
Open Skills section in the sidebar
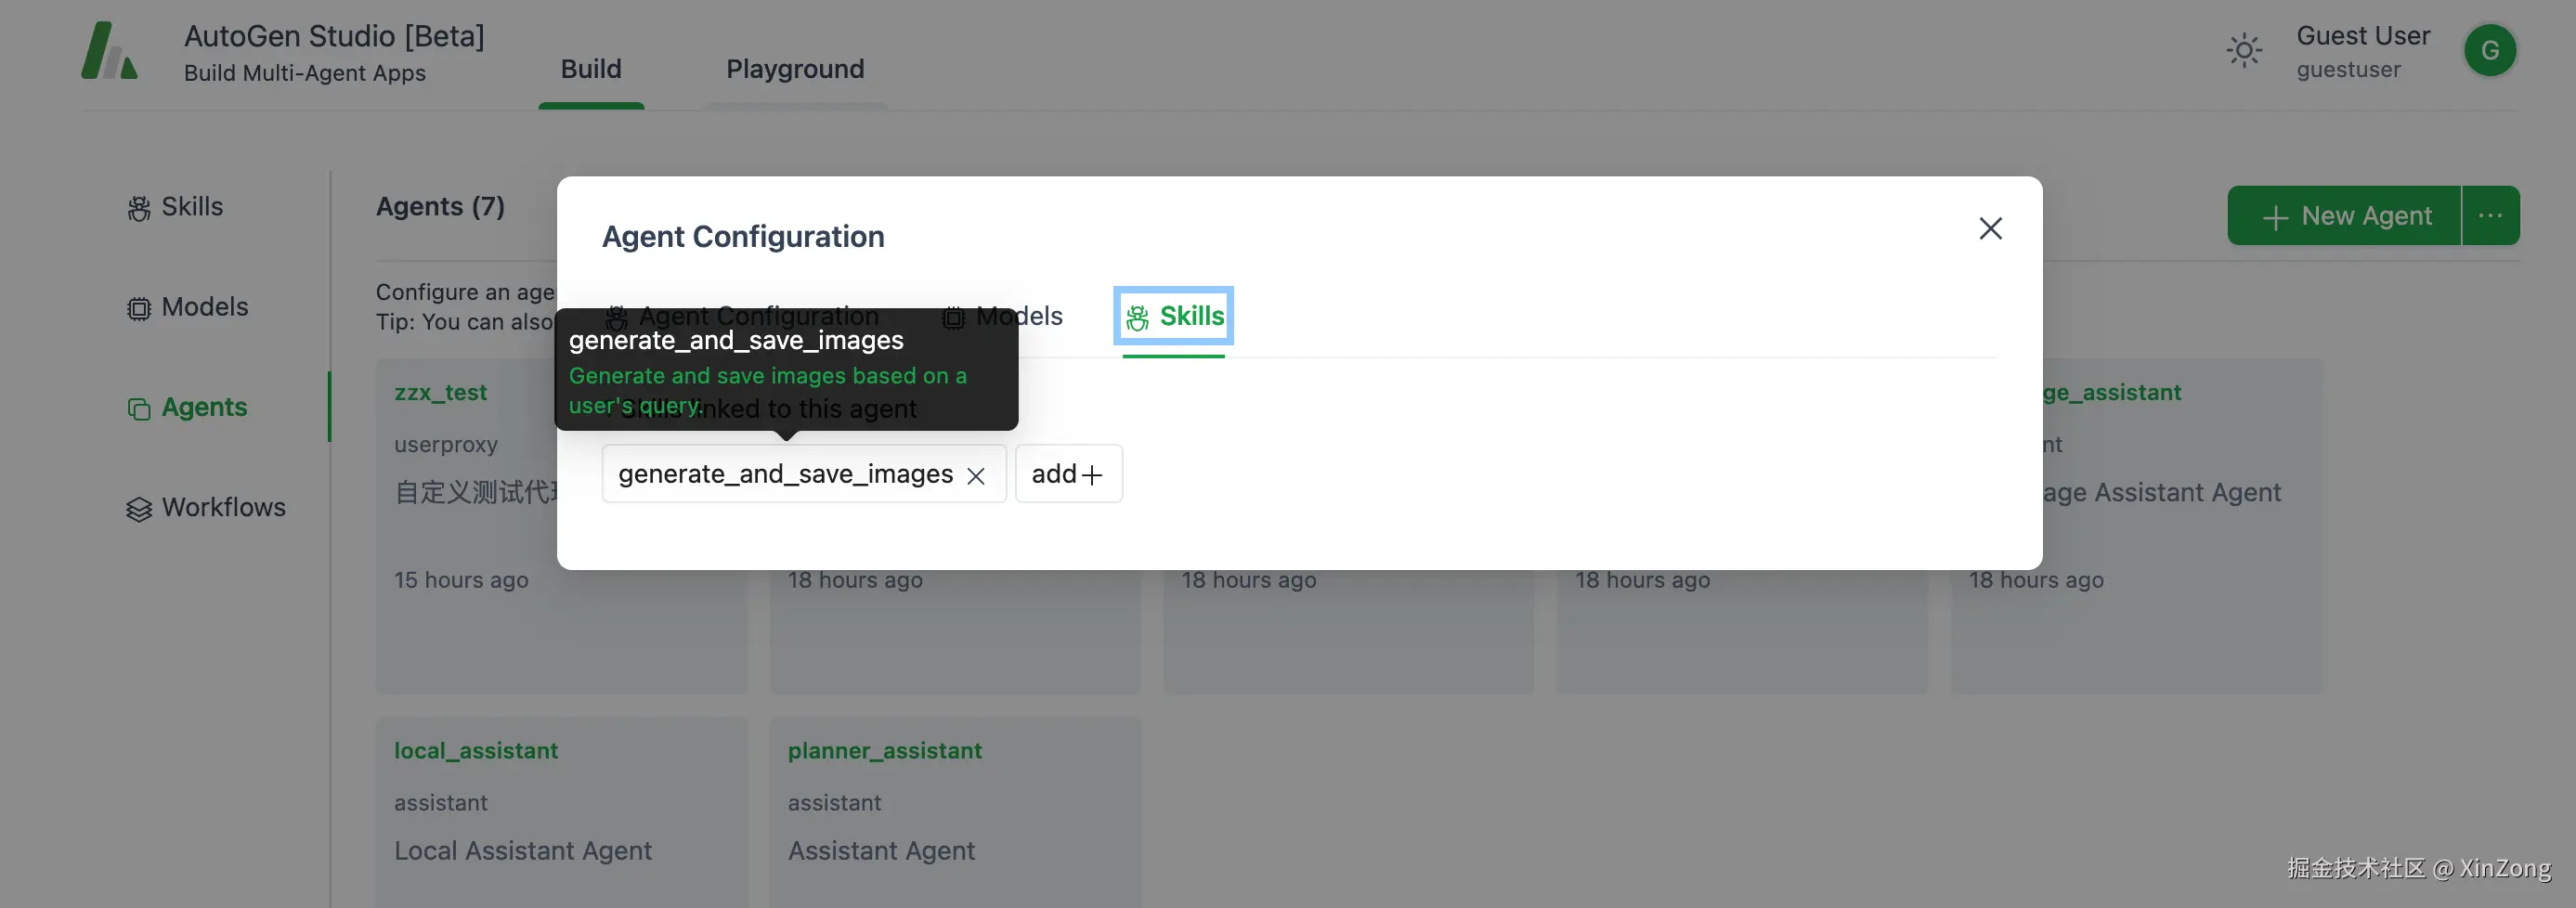176,207
